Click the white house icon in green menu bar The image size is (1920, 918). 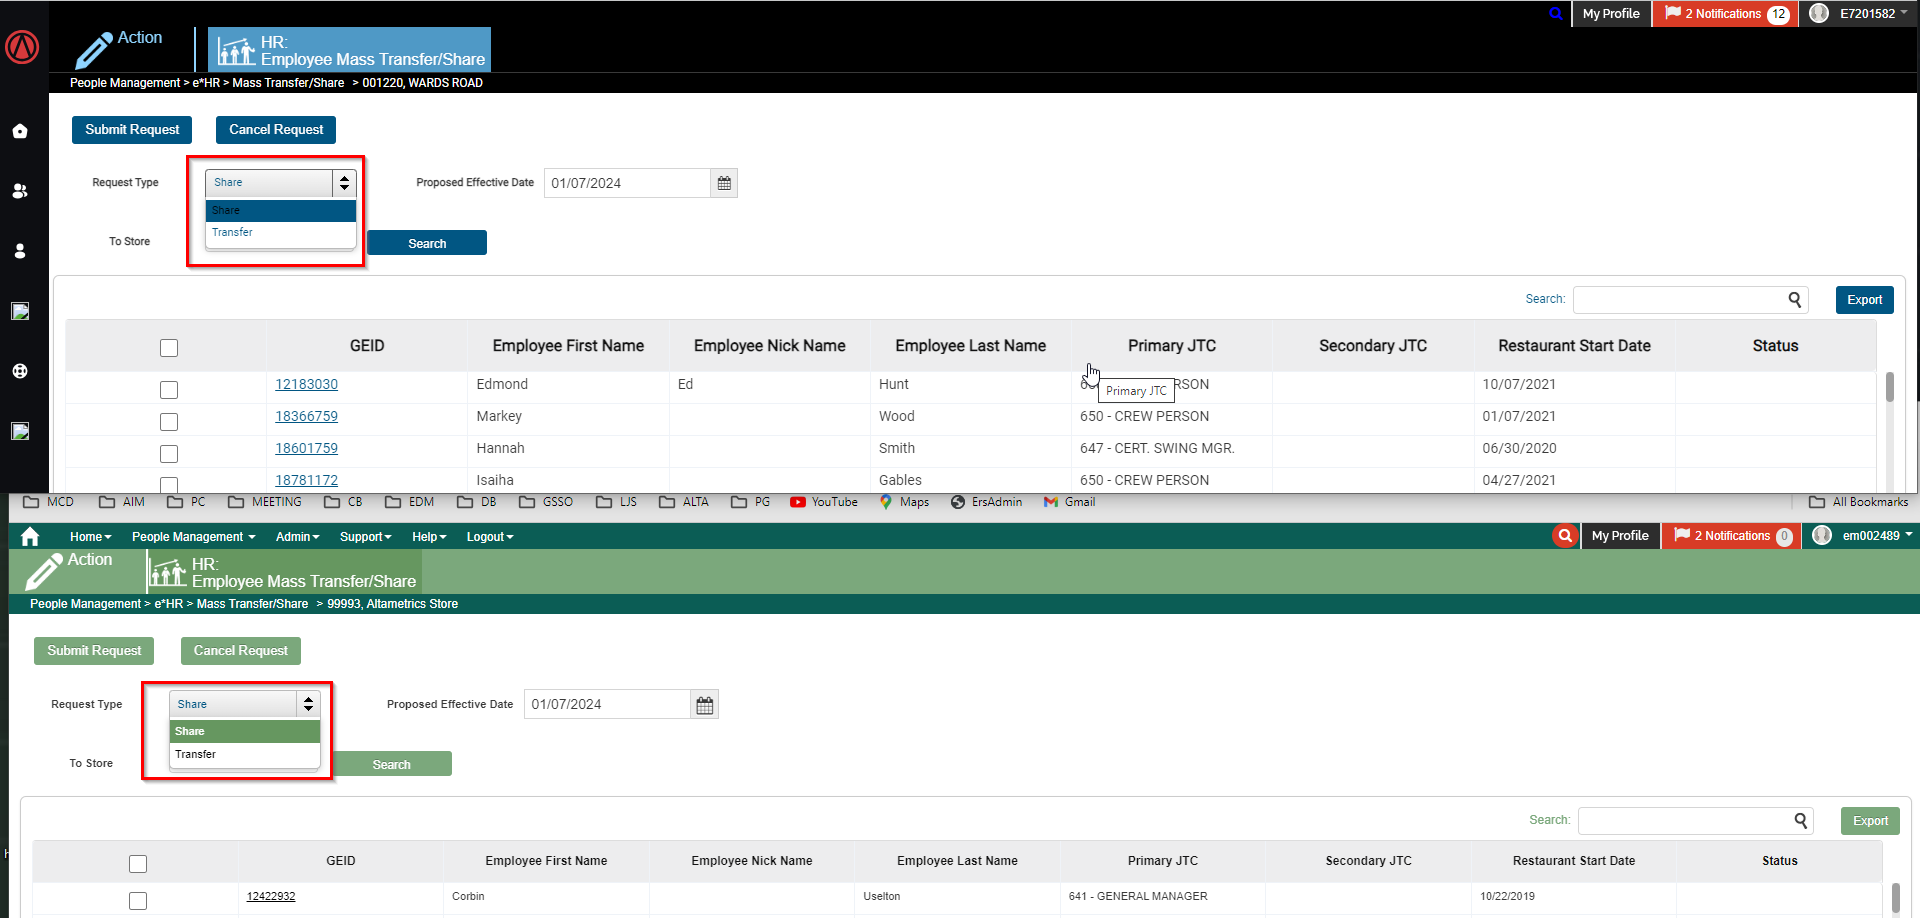(30, 536)
